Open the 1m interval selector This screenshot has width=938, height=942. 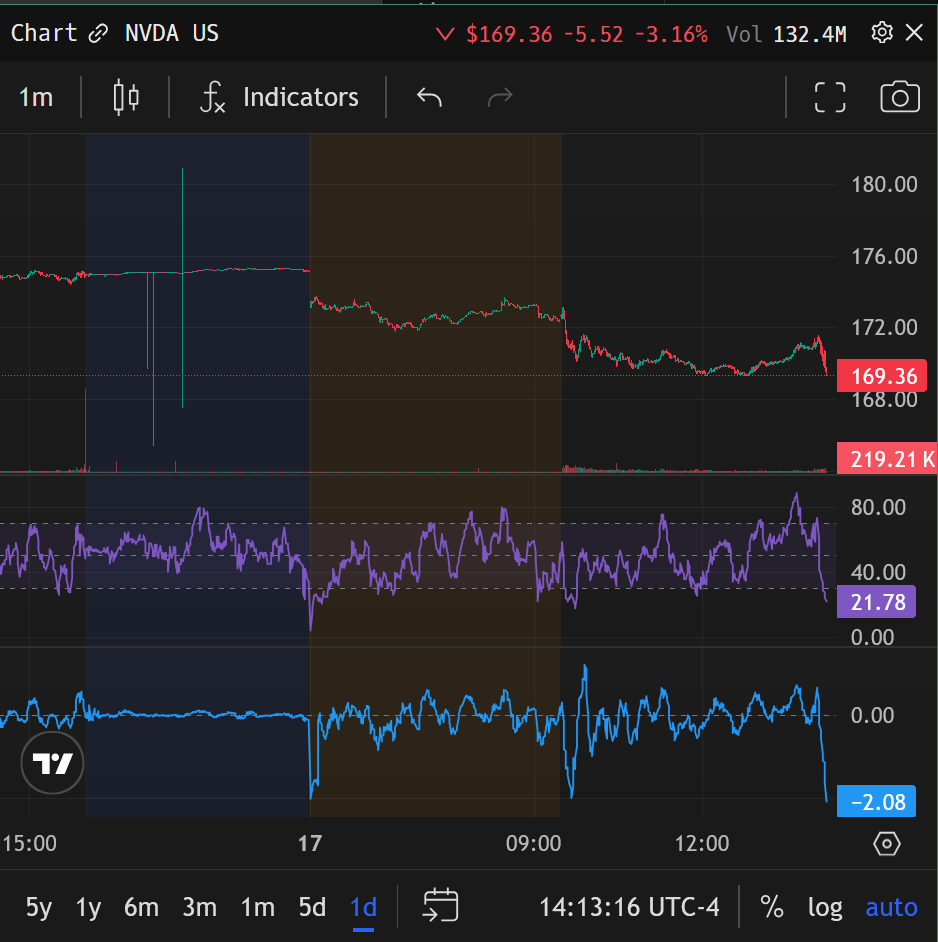[x=36, y=97]
